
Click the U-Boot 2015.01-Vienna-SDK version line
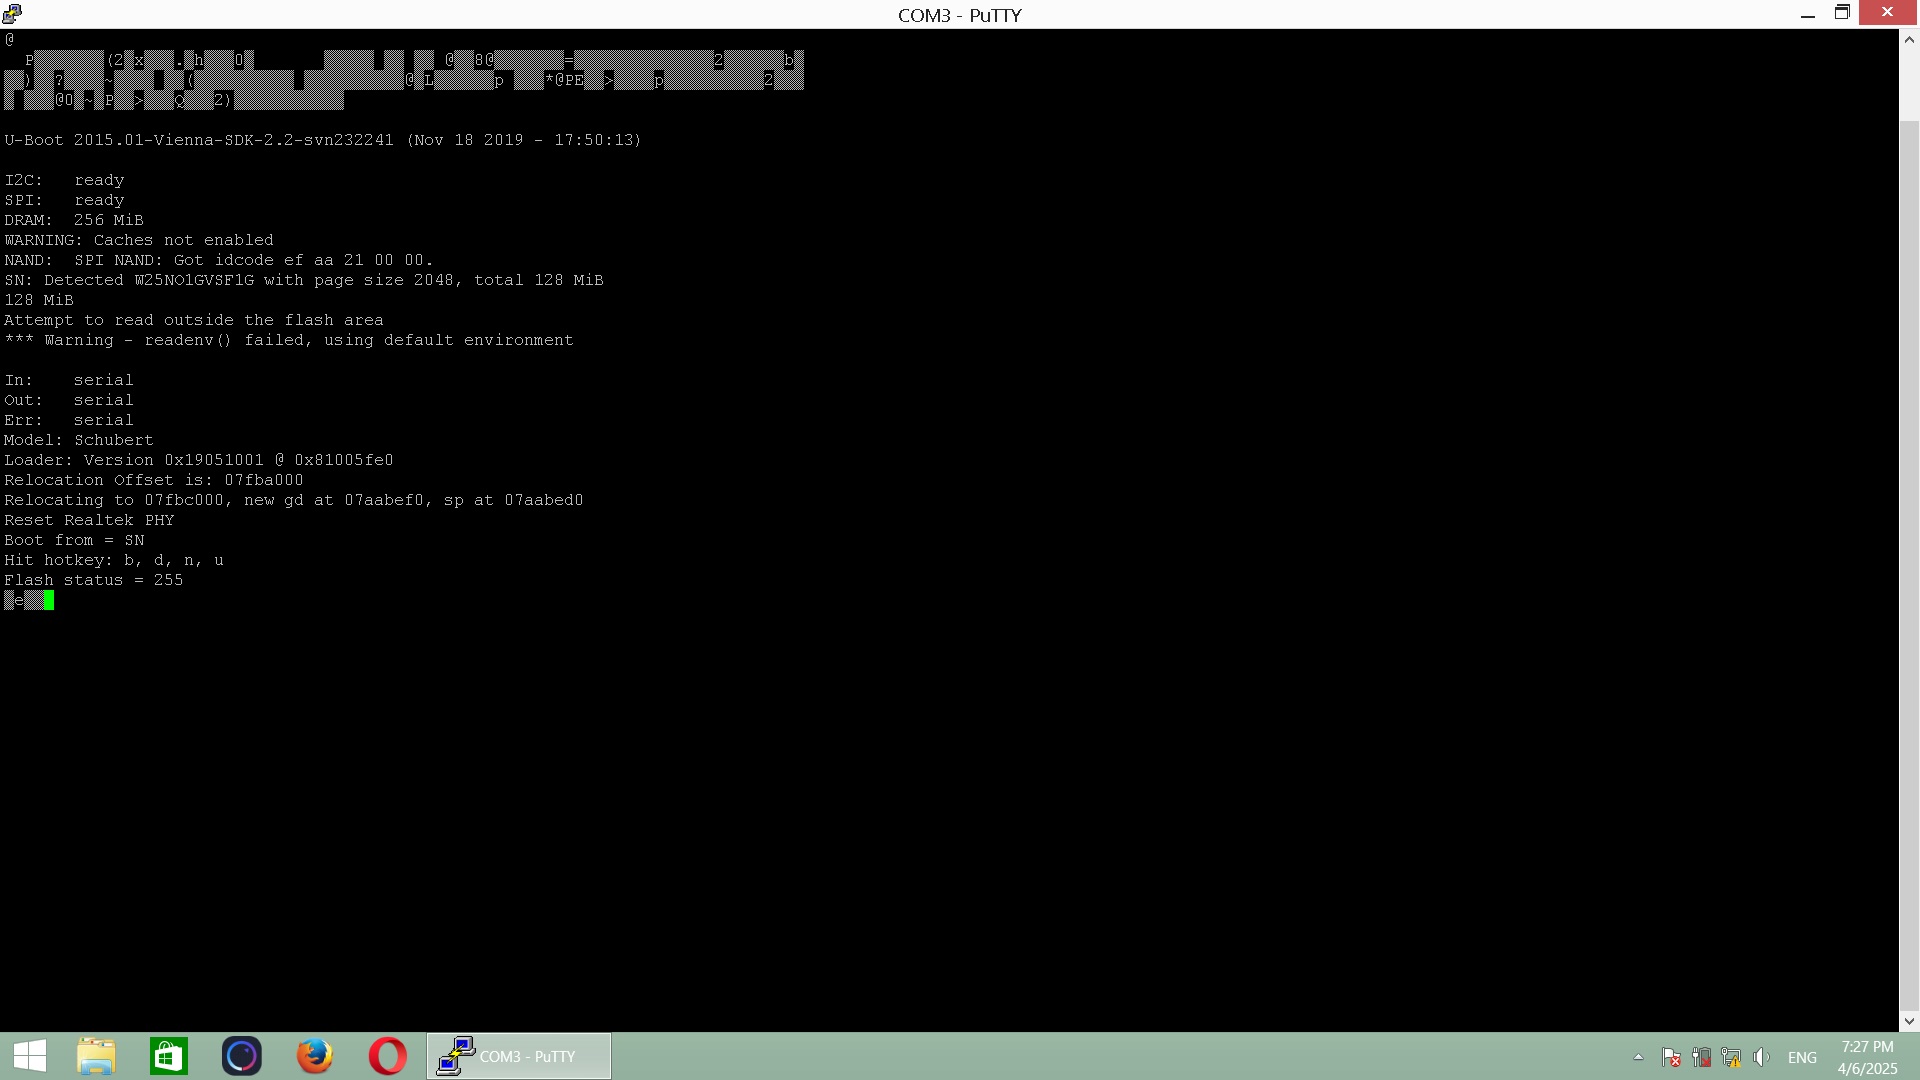(x=322, y=140)
